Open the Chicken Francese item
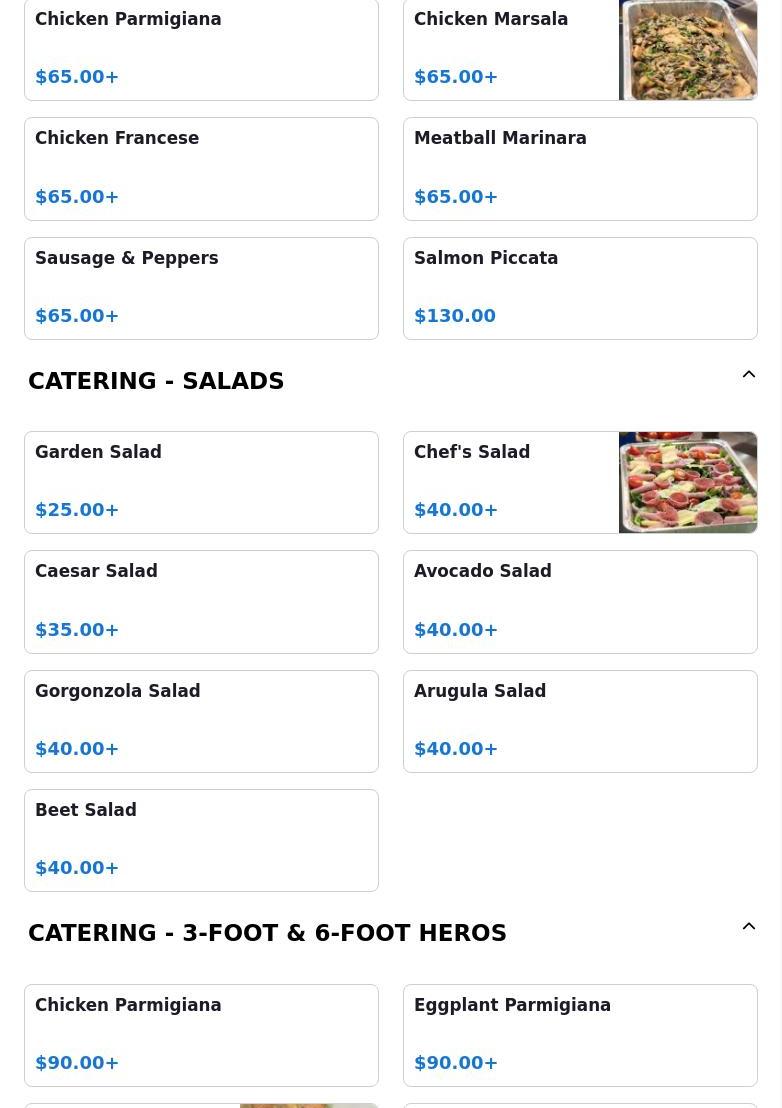782x1108 pixels. pos(201,169)
